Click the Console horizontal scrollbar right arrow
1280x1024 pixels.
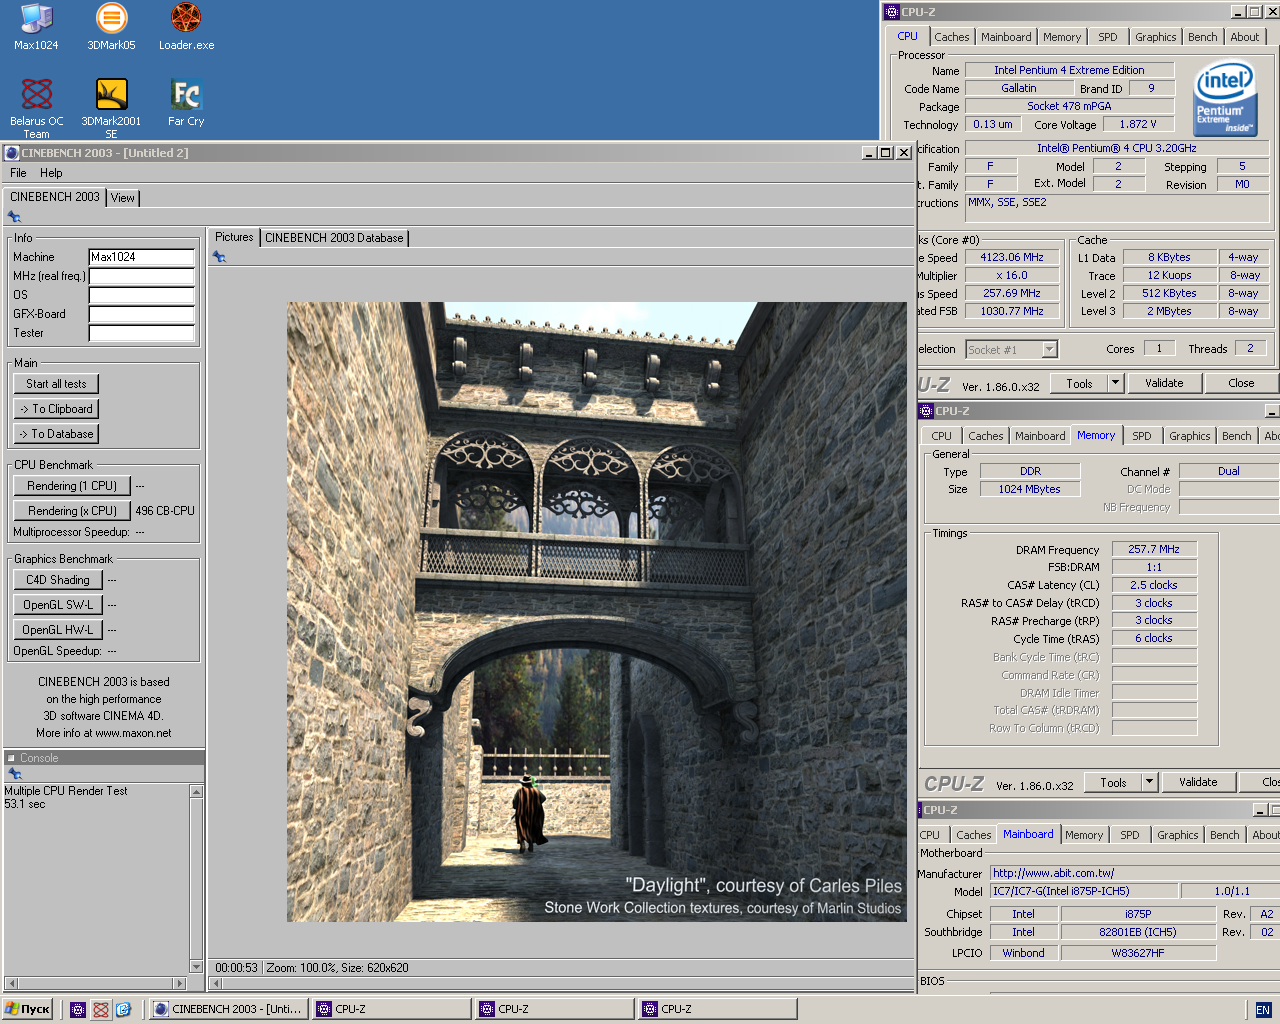pos(180,982)
